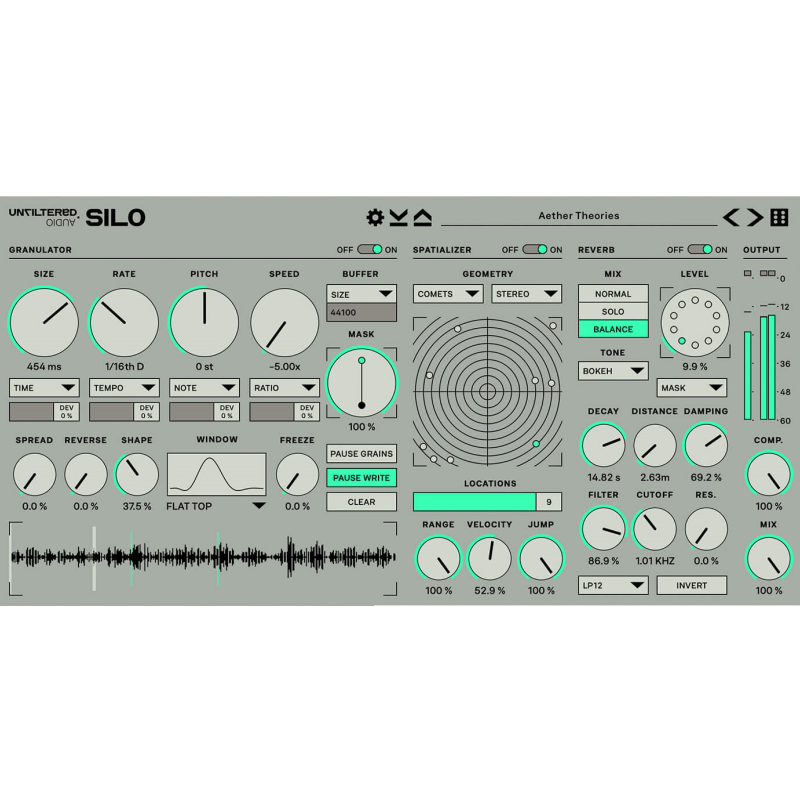
Task: Toggle filter INVERT button
Action: (x=691, y=585)
